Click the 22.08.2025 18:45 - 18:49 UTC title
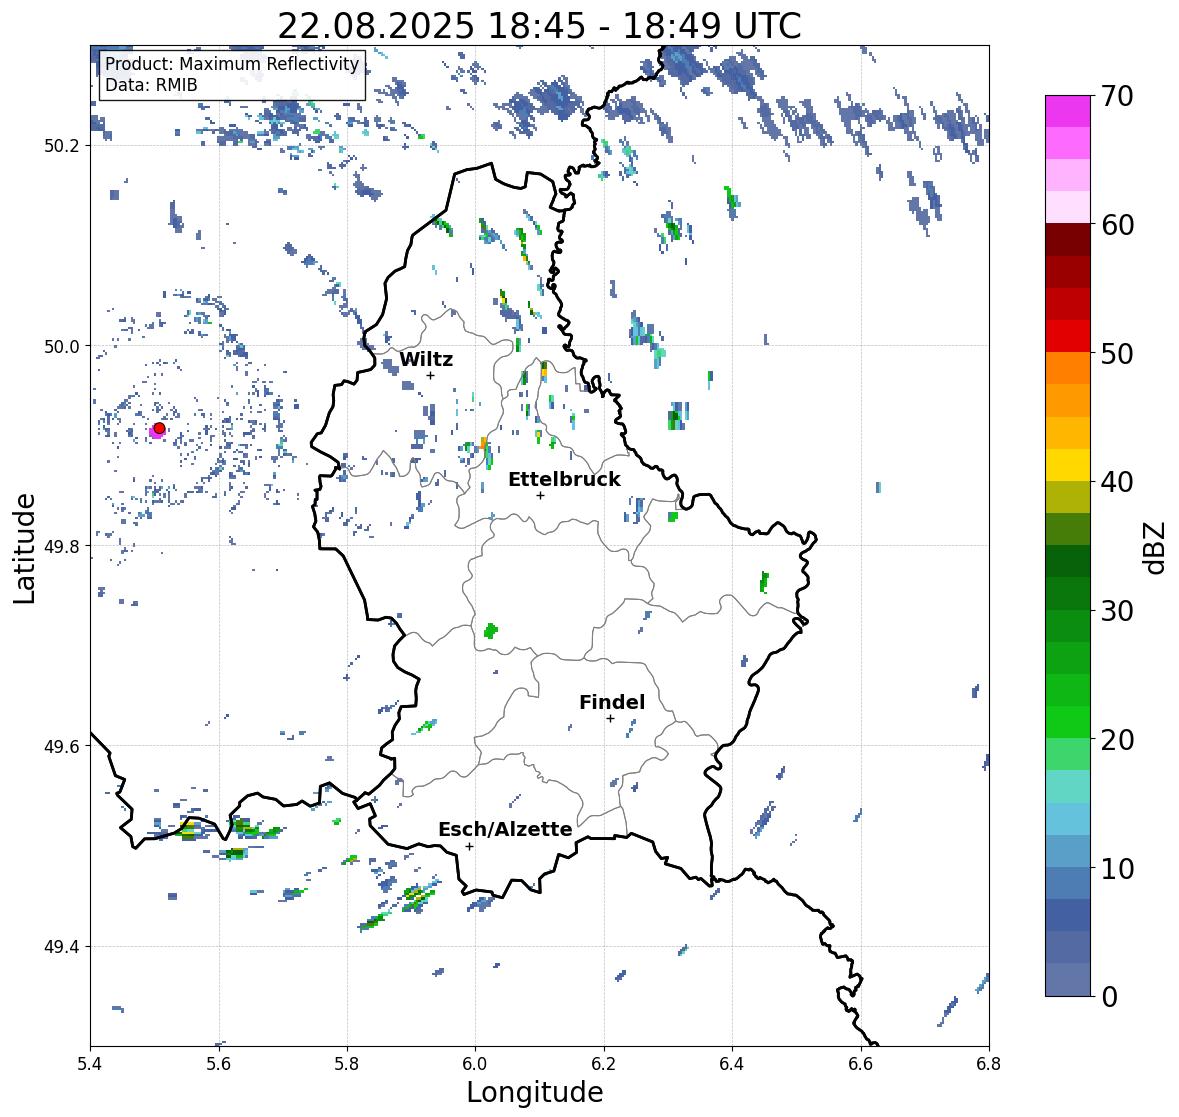Image resolution: width=1179 pixels, height=1117 pixels. pos(539,26)
